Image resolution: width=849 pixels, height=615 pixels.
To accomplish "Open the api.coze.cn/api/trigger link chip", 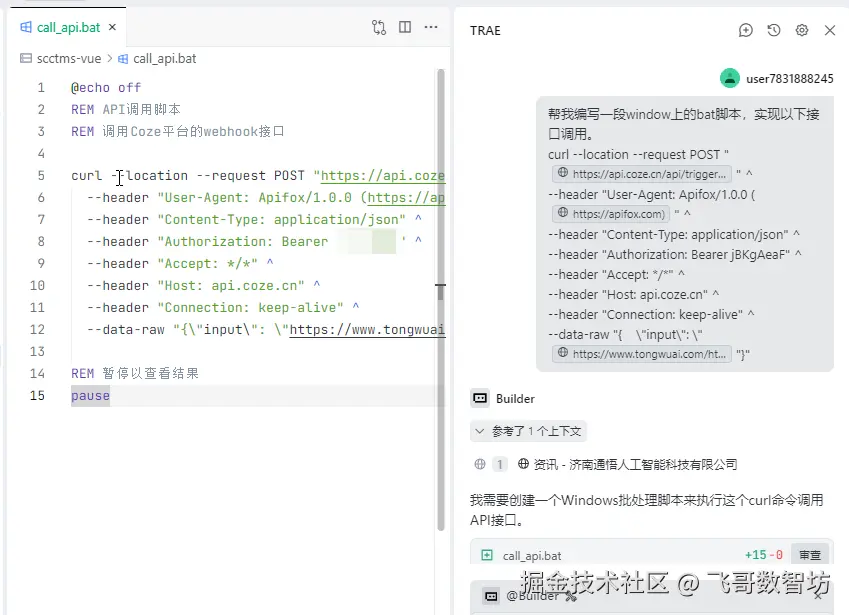I will (642, 174).
